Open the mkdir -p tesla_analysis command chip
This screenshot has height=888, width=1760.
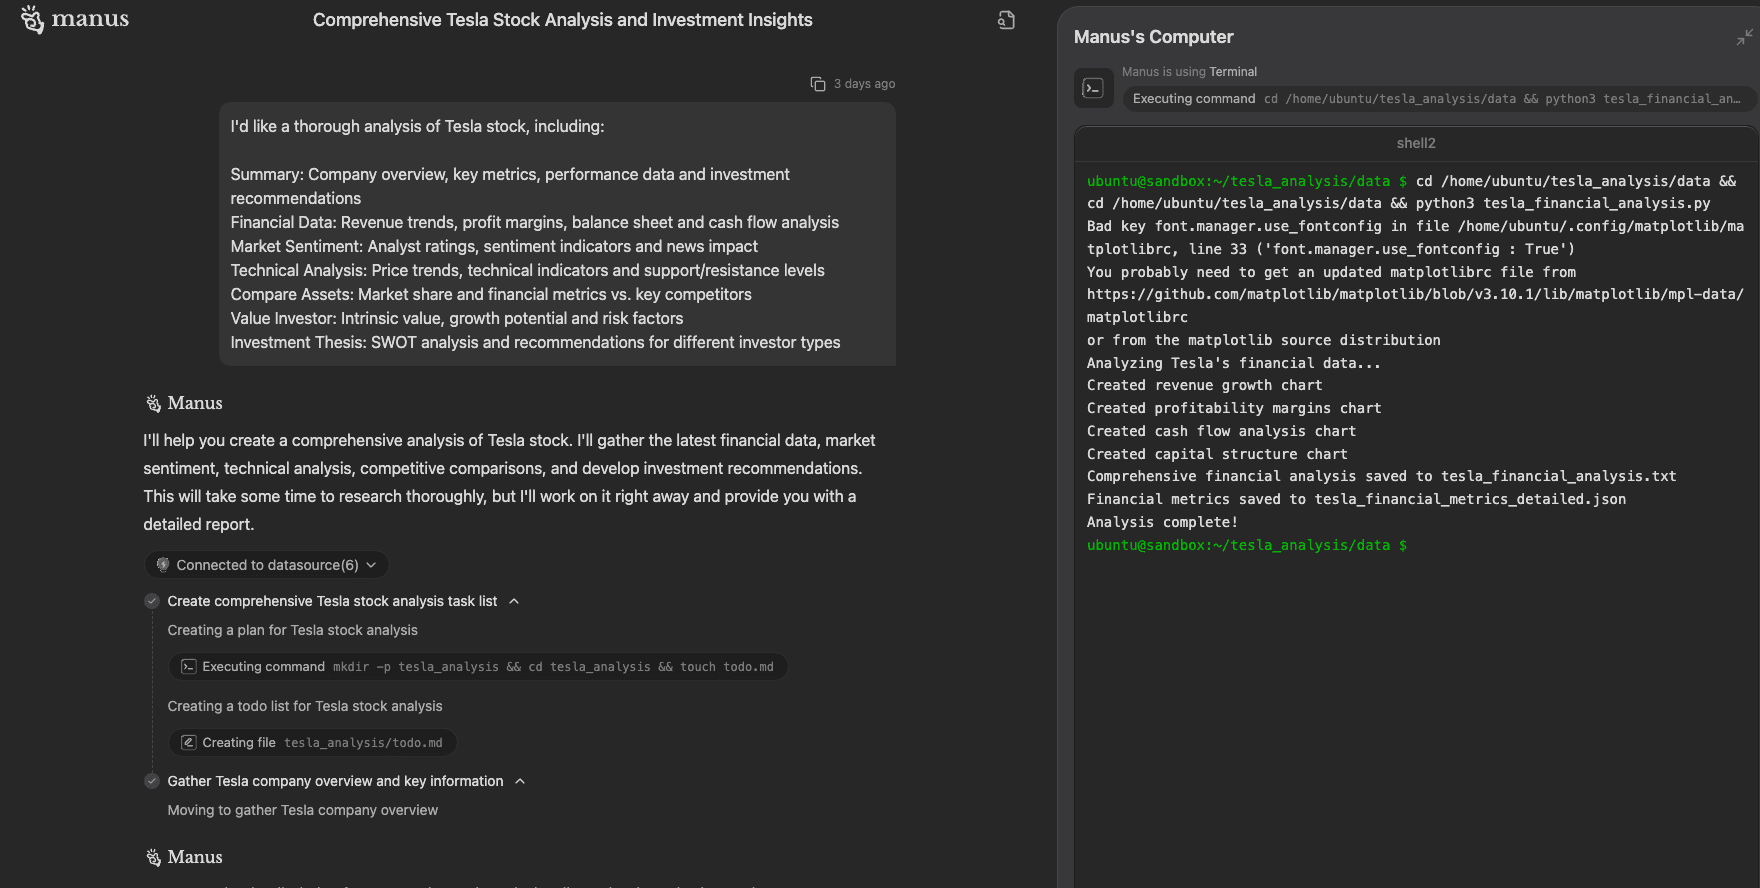pos(478,667)
